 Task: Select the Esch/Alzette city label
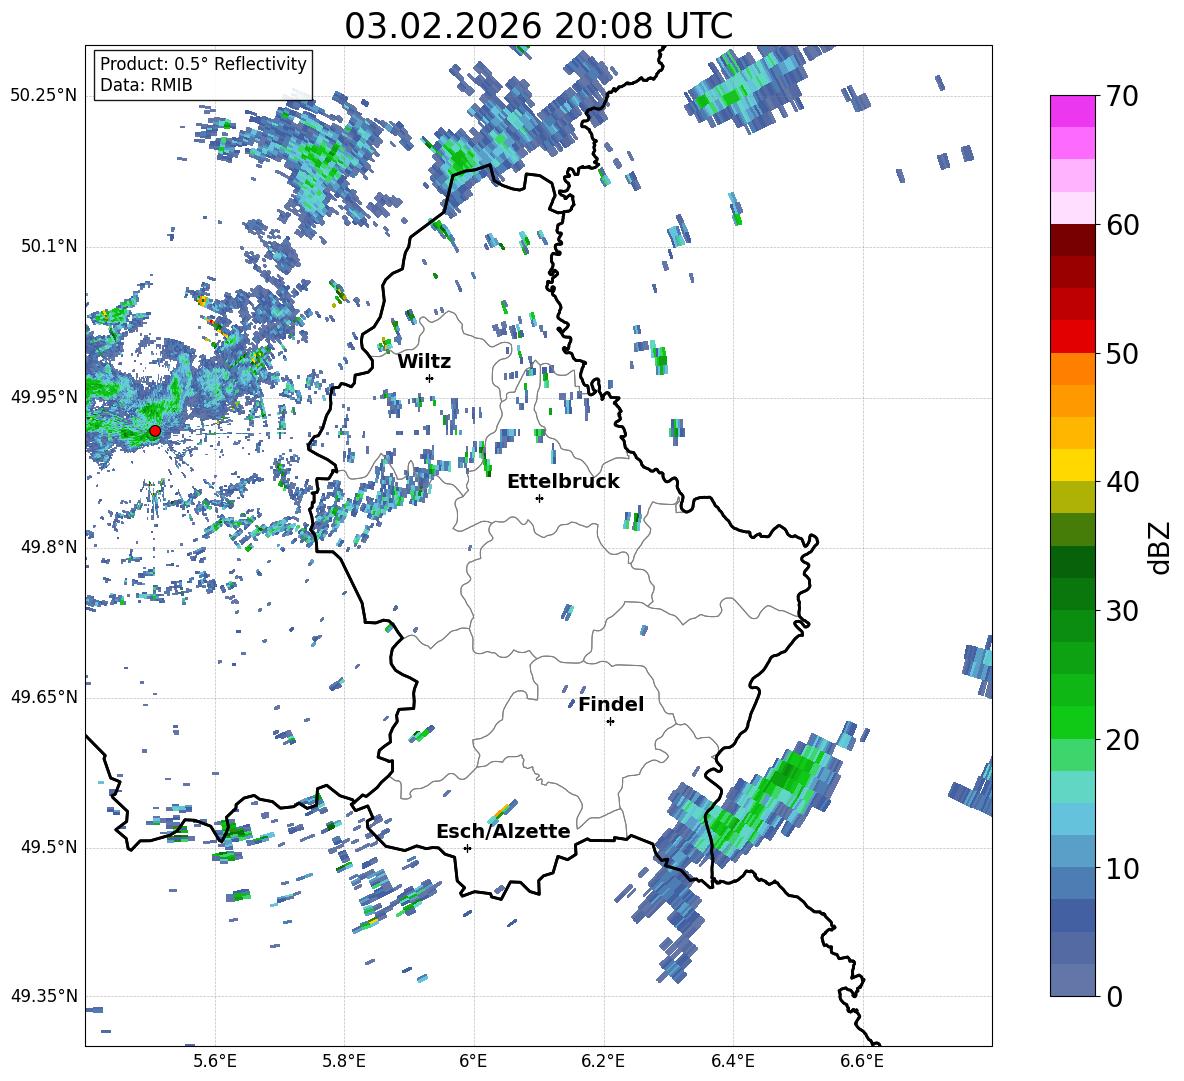coord(503,832)
